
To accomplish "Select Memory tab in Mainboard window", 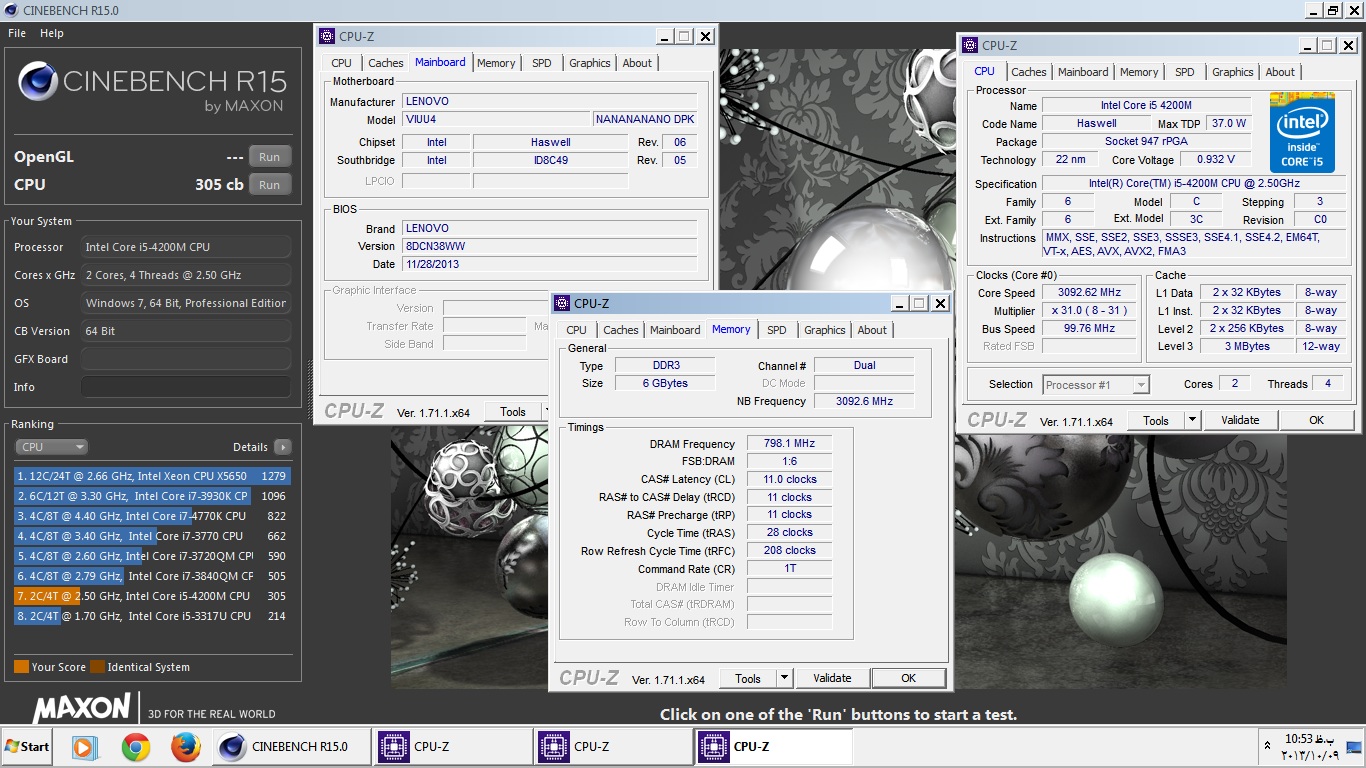I will (496, 63).
